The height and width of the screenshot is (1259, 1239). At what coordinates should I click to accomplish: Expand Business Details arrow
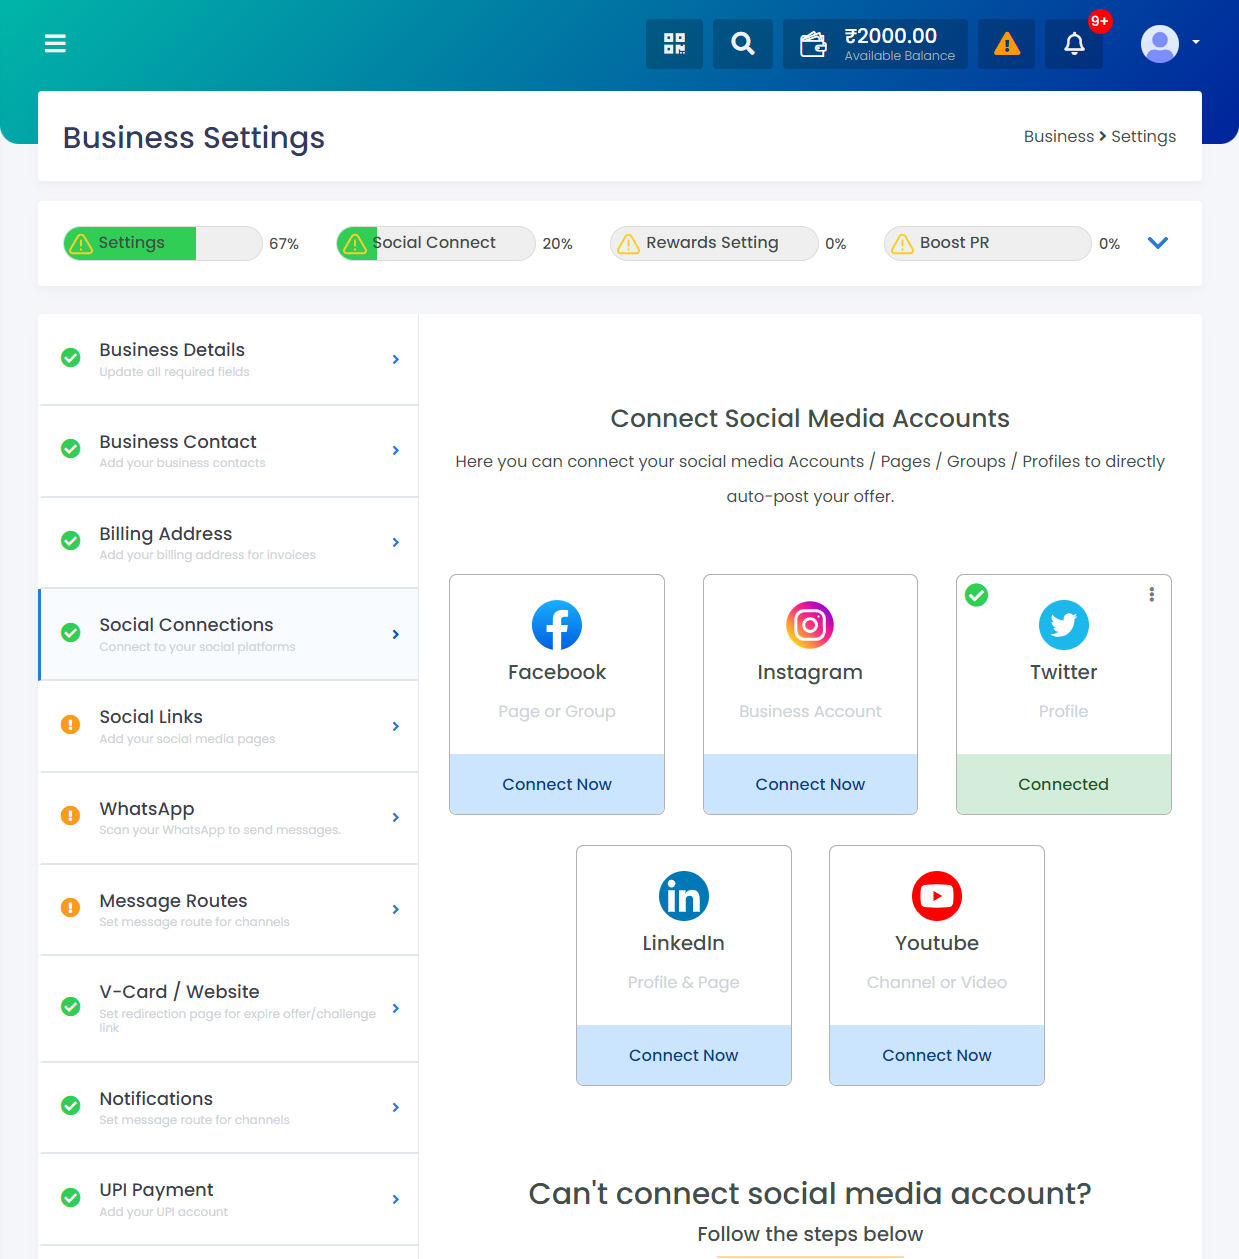coord(396,359)
